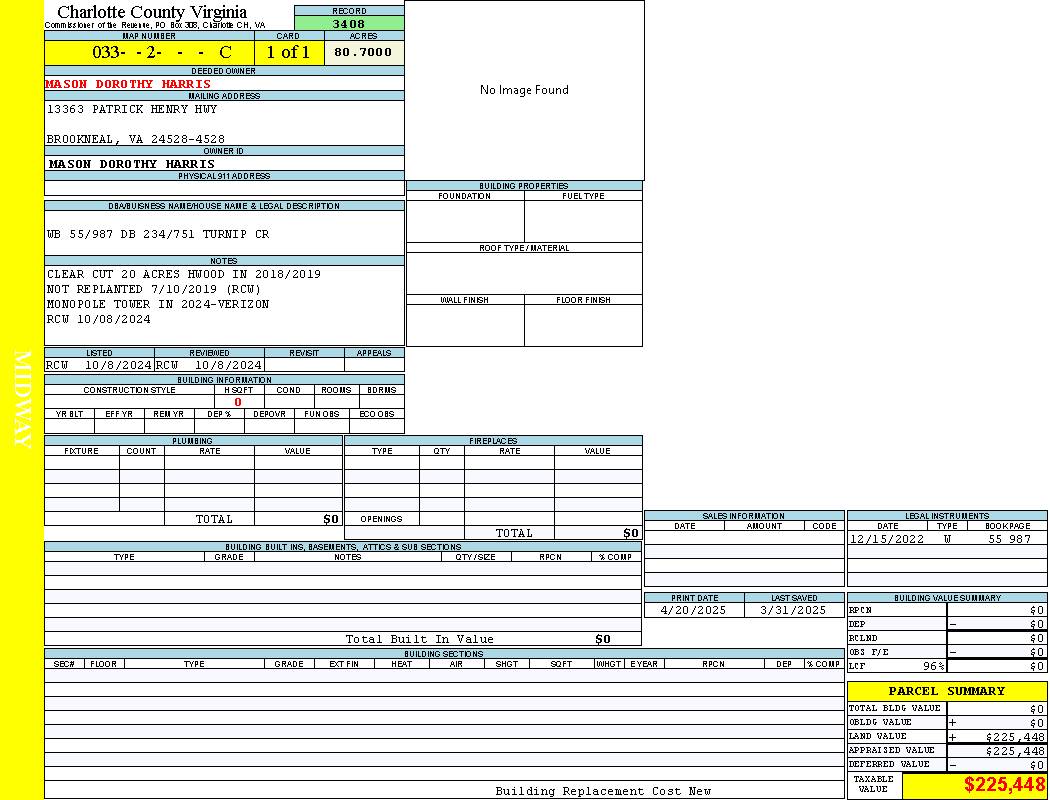Select the red taxable value amount

click(x=1004, y=785)
